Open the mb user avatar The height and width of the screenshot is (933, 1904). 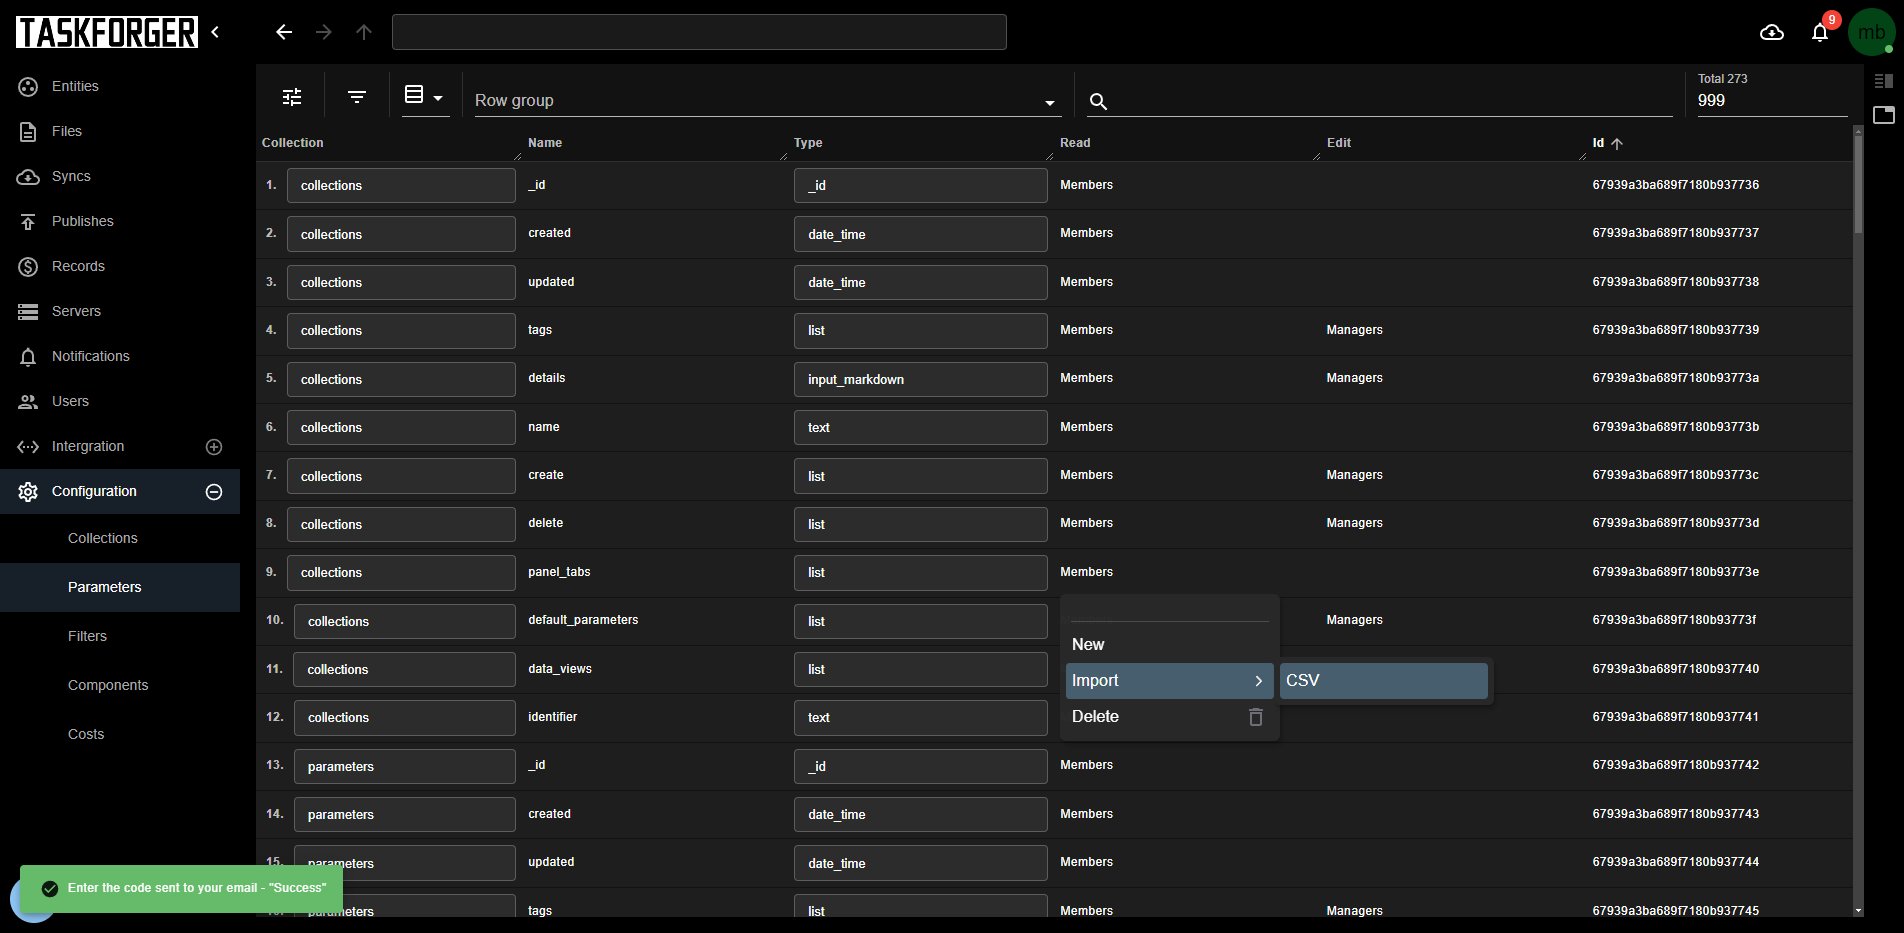click(x=1871, y=33)
